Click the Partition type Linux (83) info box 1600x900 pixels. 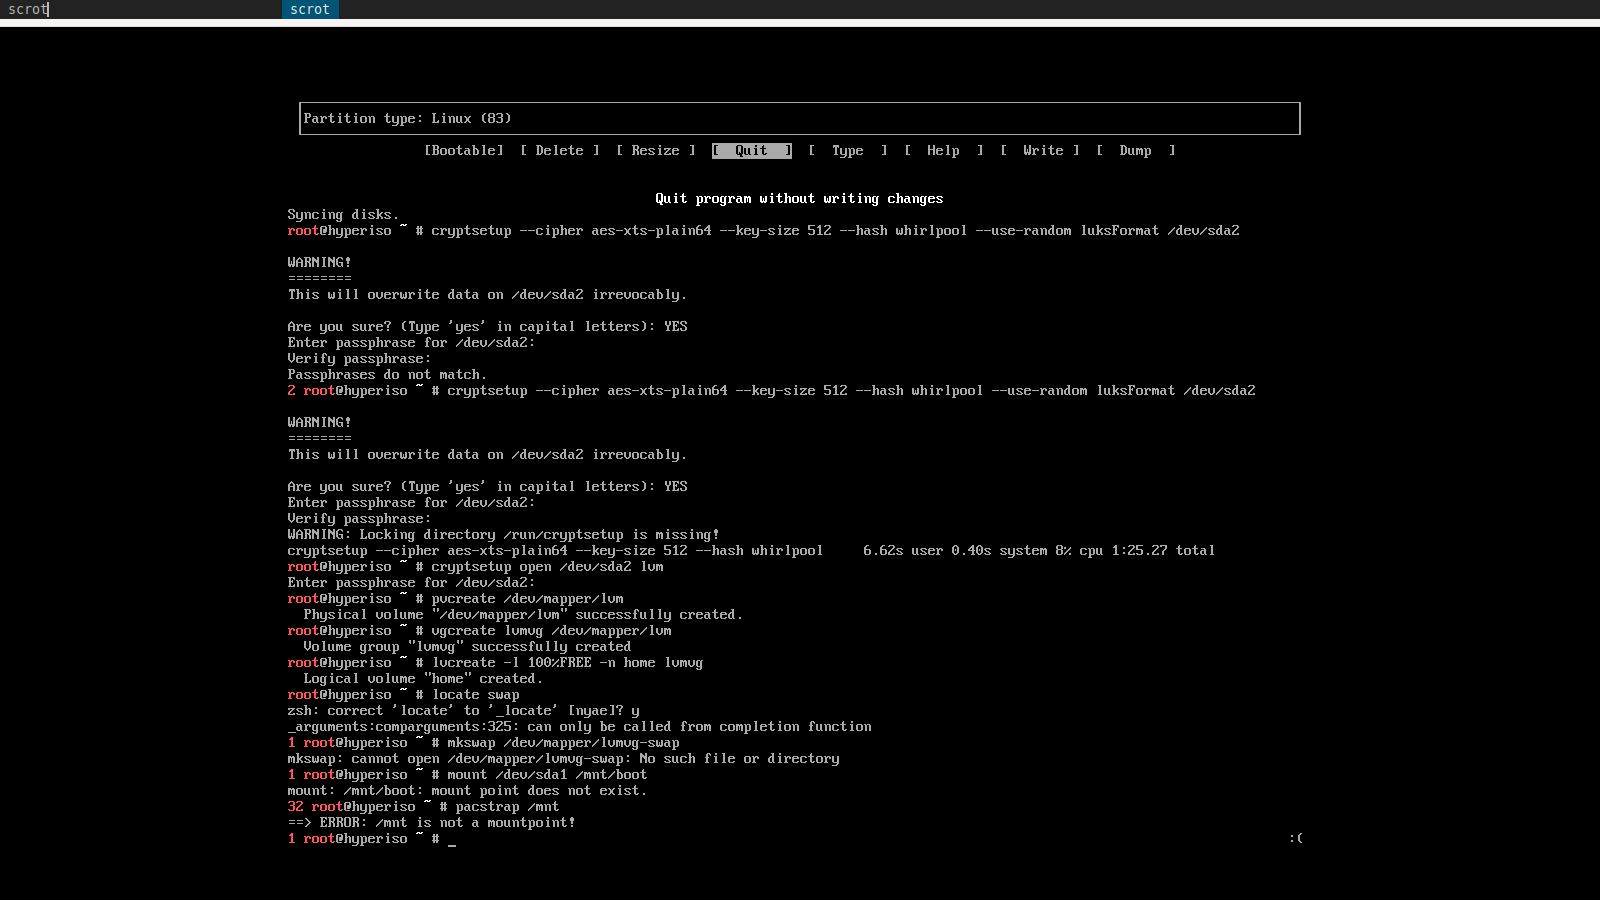799,118
